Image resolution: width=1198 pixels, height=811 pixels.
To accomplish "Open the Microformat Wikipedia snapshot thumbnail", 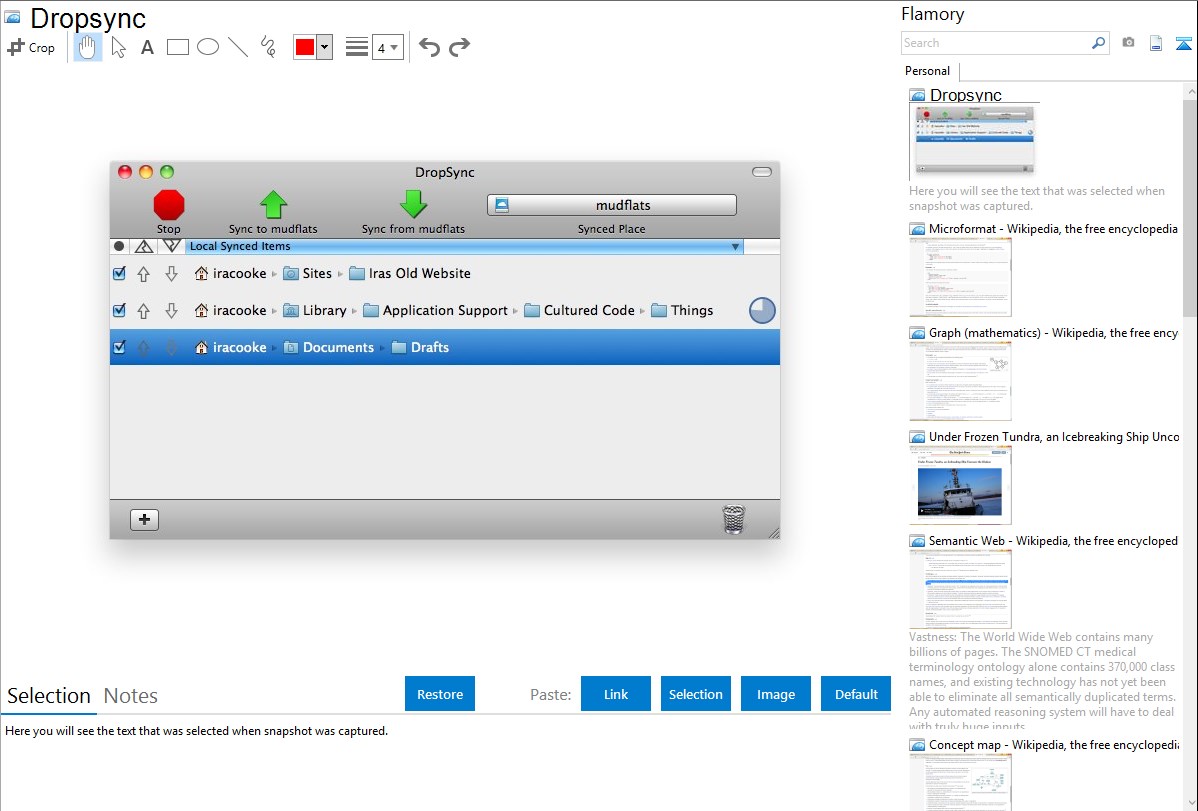I will point(960,277).
